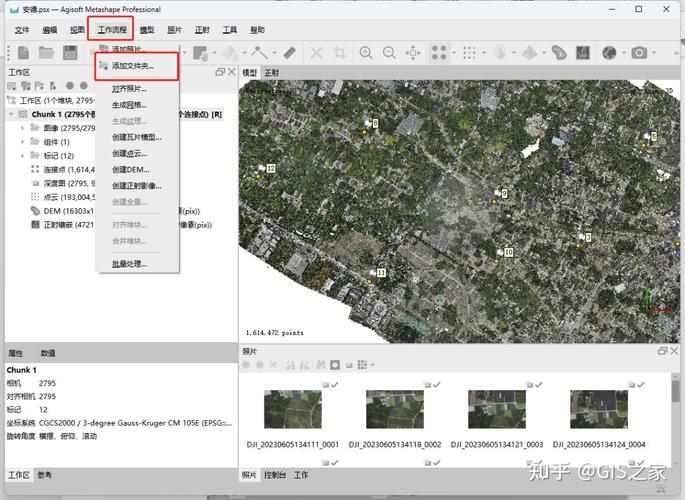The width and height of the screenshot is (685, 500).
Task: Float the workspace panel with undock icon
Action: [x=220, y=72]
